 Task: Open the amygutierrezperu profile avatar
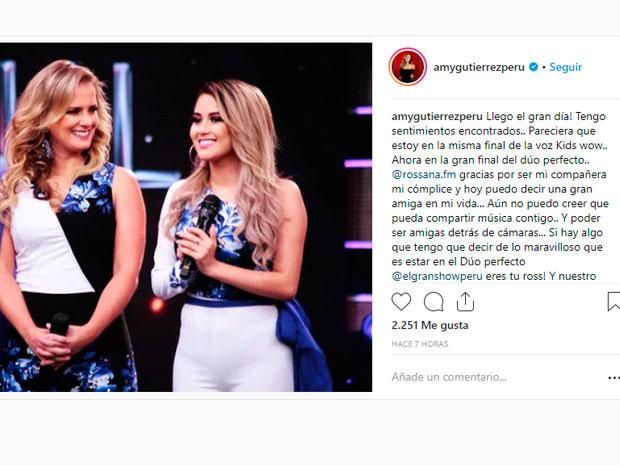(408, 66)
